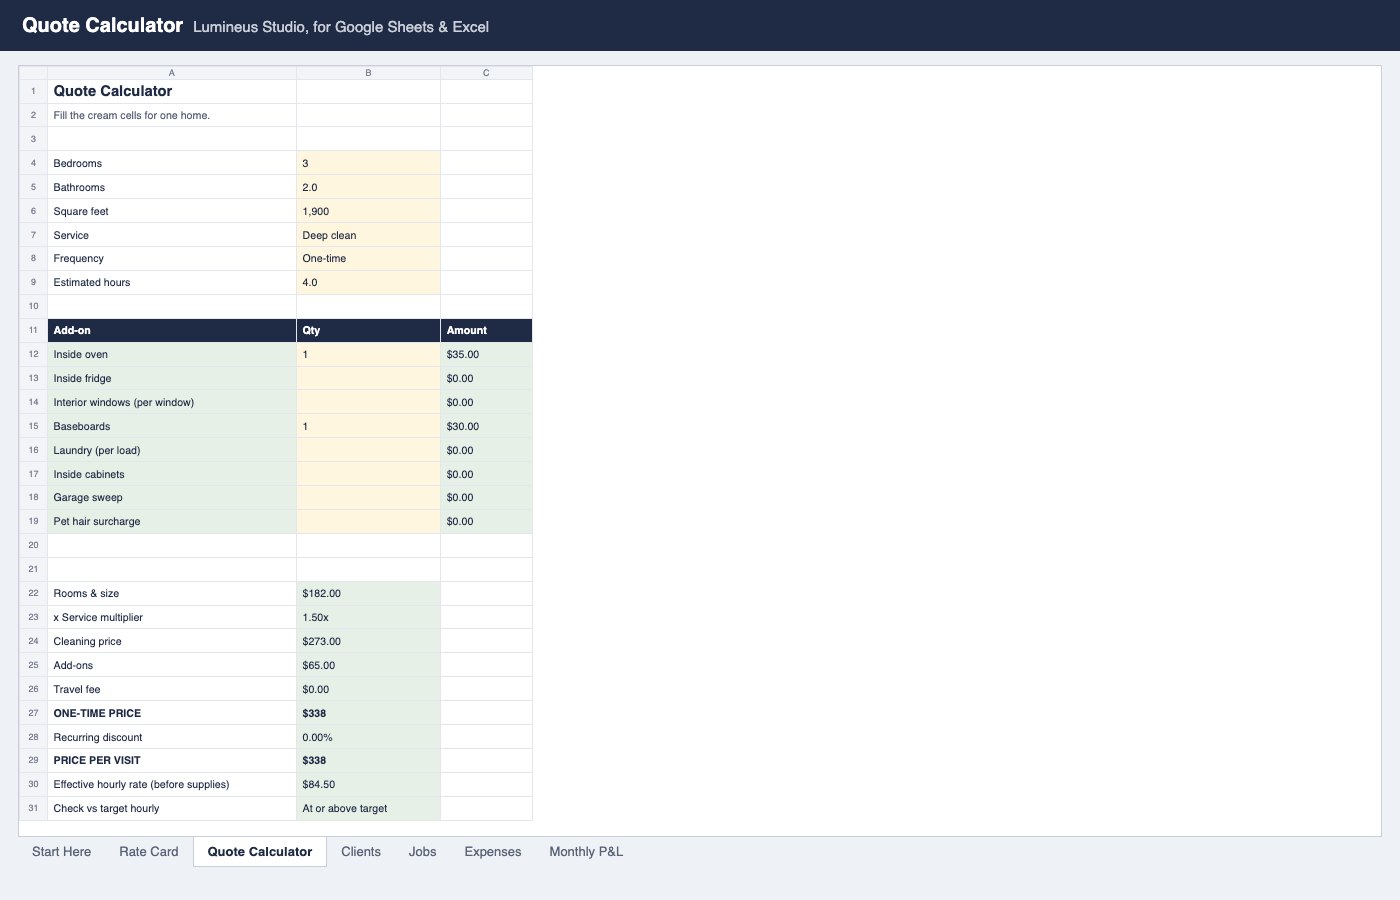Select the Baseboards quantity cell

pos(368,426)
